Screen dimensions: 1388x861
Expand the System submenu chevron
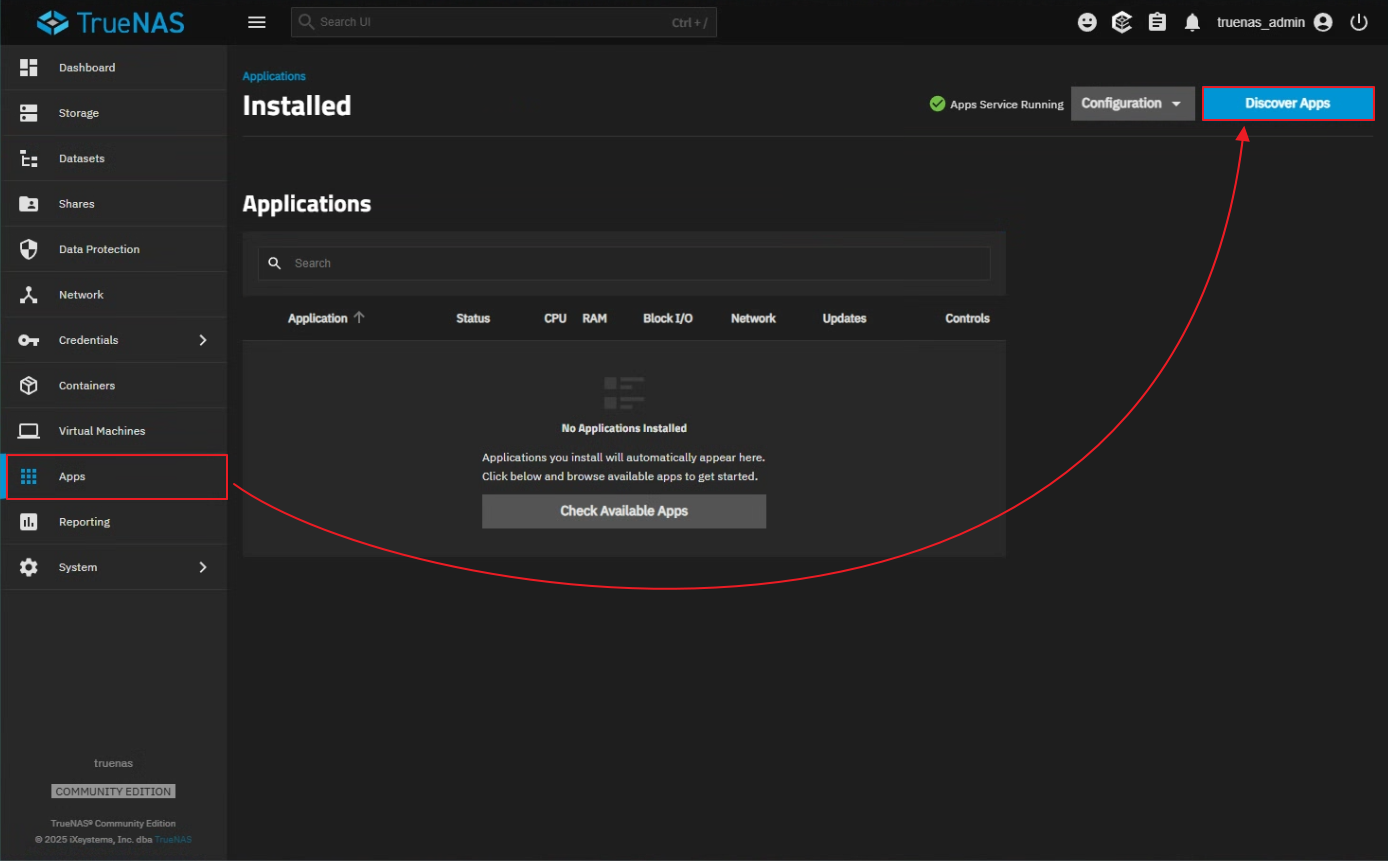(x=203, y=567)
